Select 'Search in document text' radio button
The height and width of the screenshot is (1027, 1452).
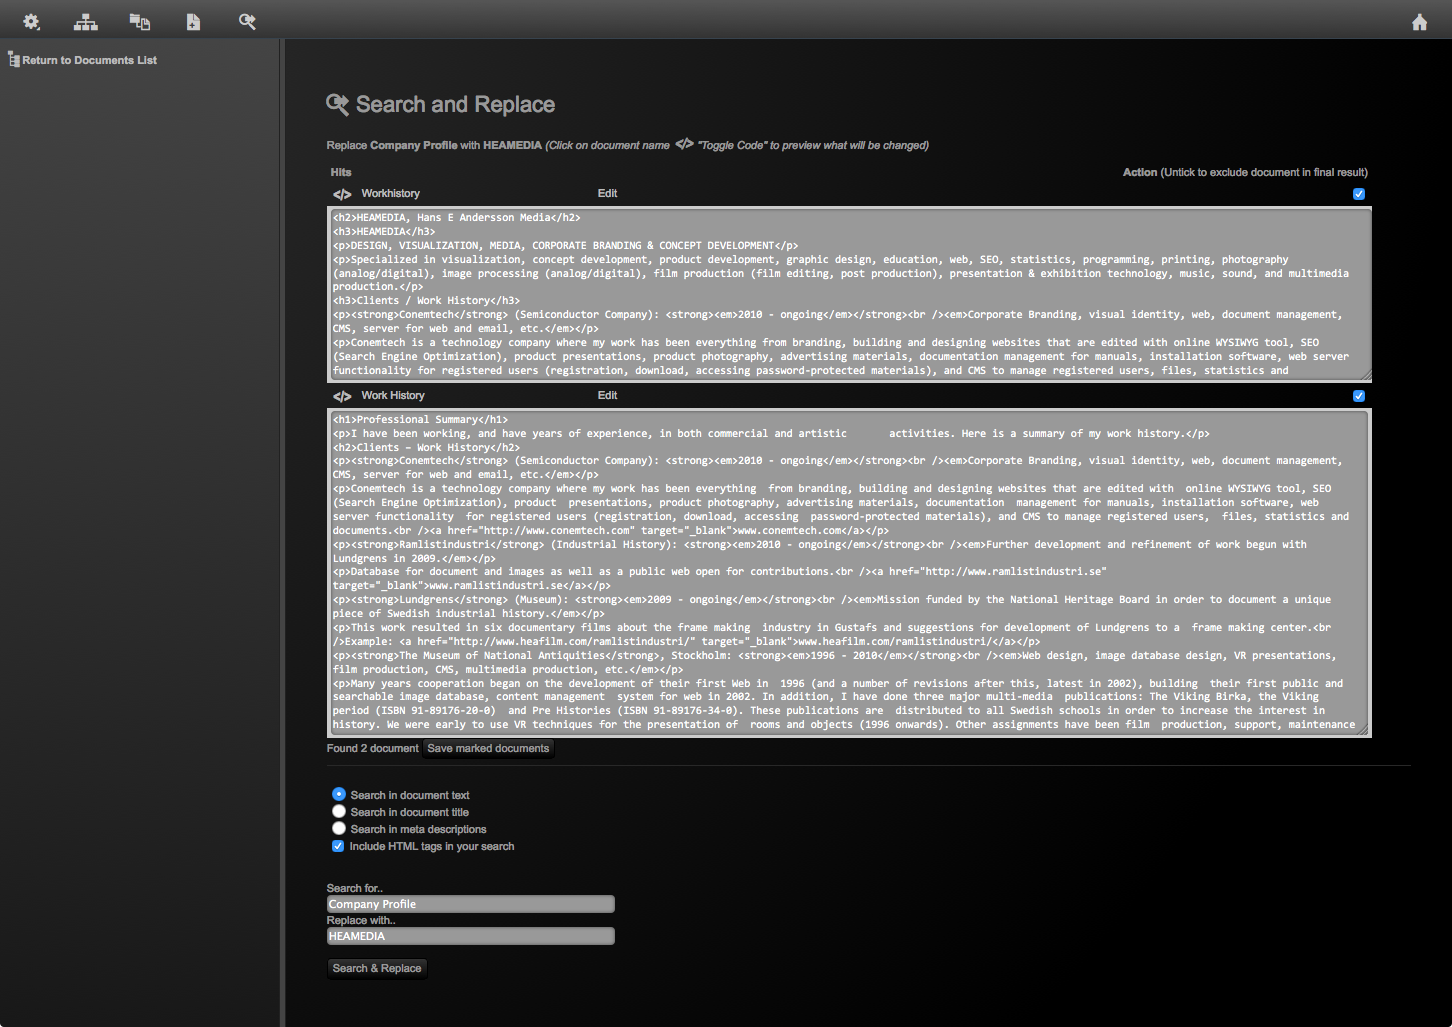(339, 794)
